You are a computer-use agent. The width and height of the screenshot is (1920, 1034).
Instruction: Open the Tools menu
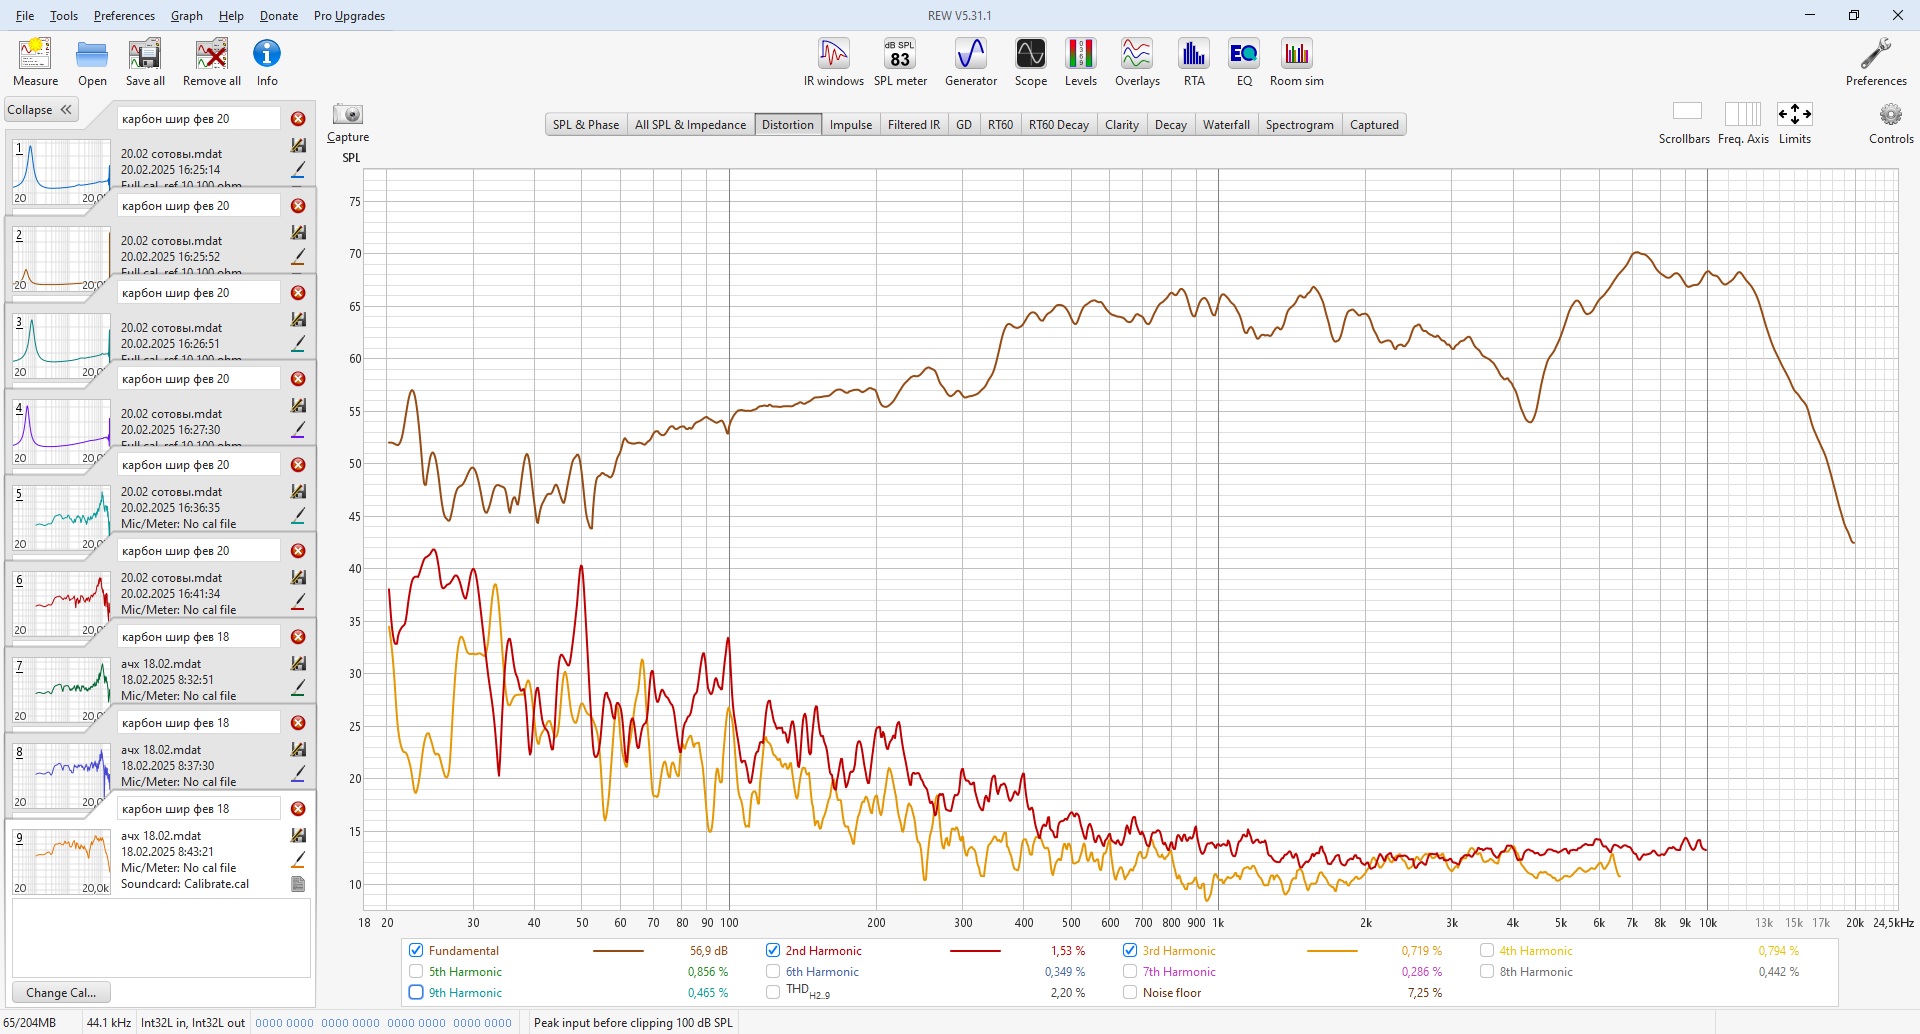pyautogui.click(x=64, y=16)
